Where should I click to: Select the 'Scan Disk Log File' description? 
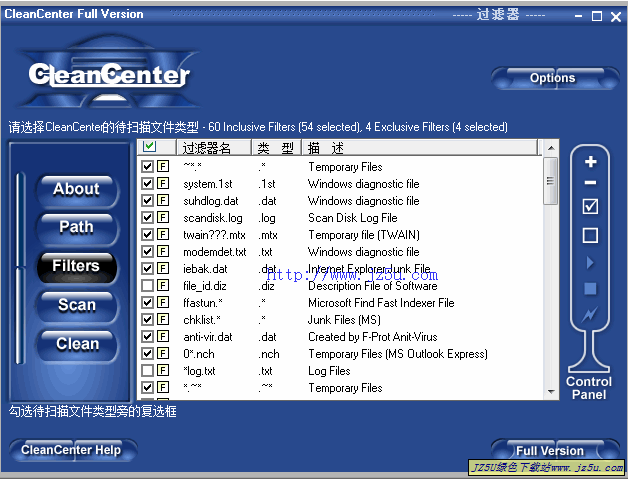tap(352, 218)
